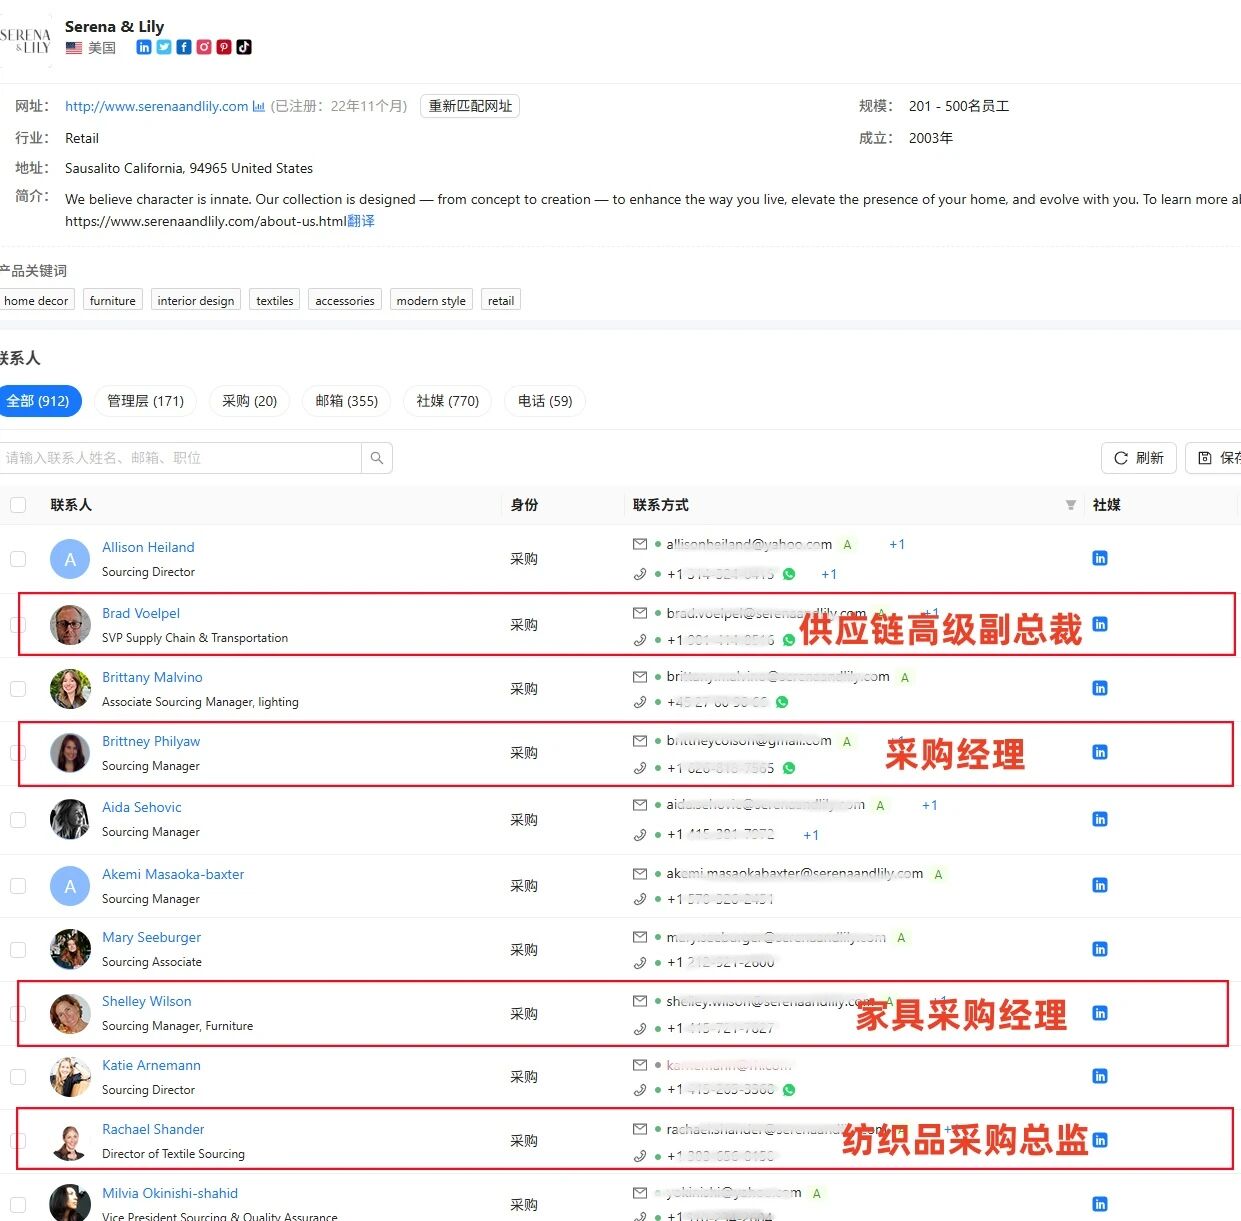This screenshot has width=1241, height=1221.
Task: Toggle the select-all checkbox in table header
Action: tap(18, 505)
